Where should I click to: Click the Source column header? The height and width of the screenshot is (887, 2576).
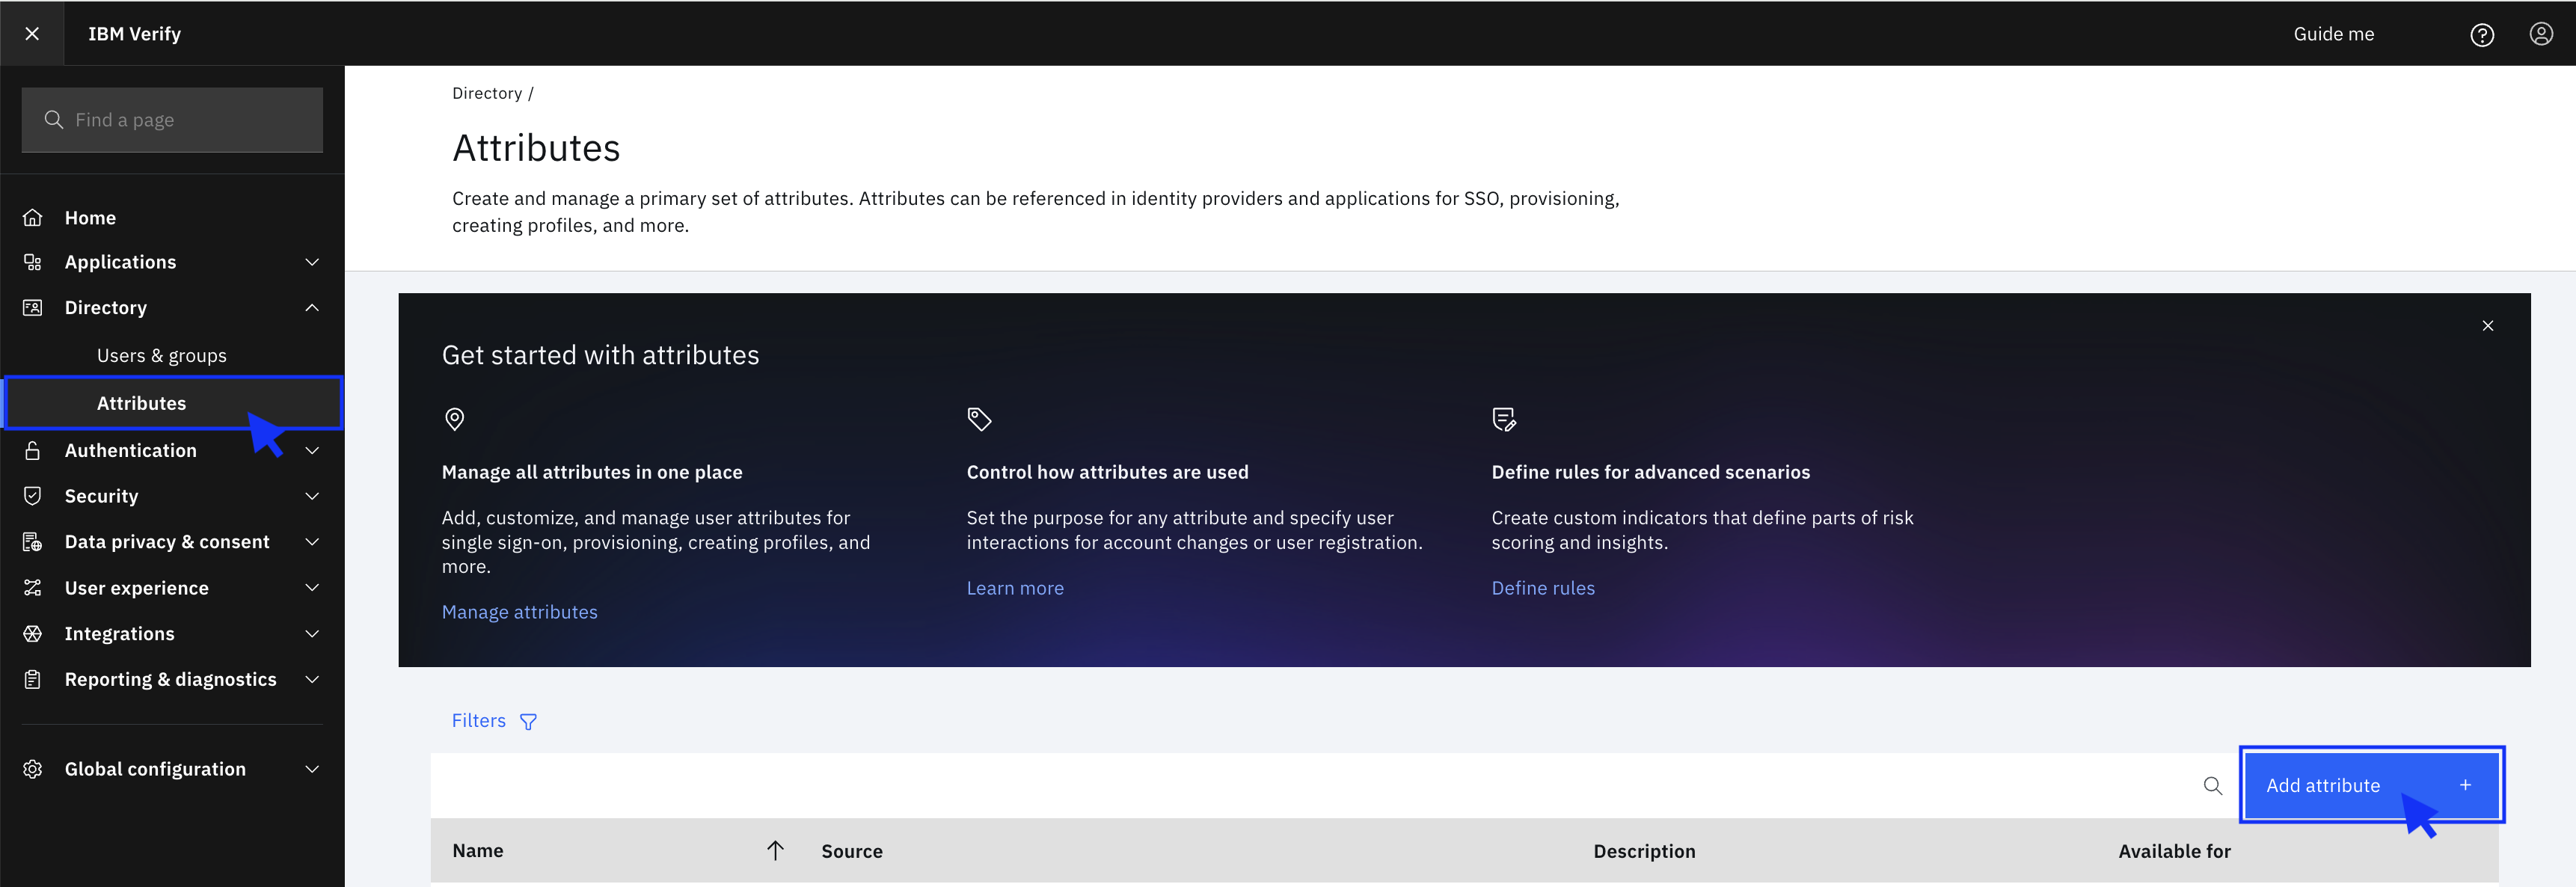point(852,852)
